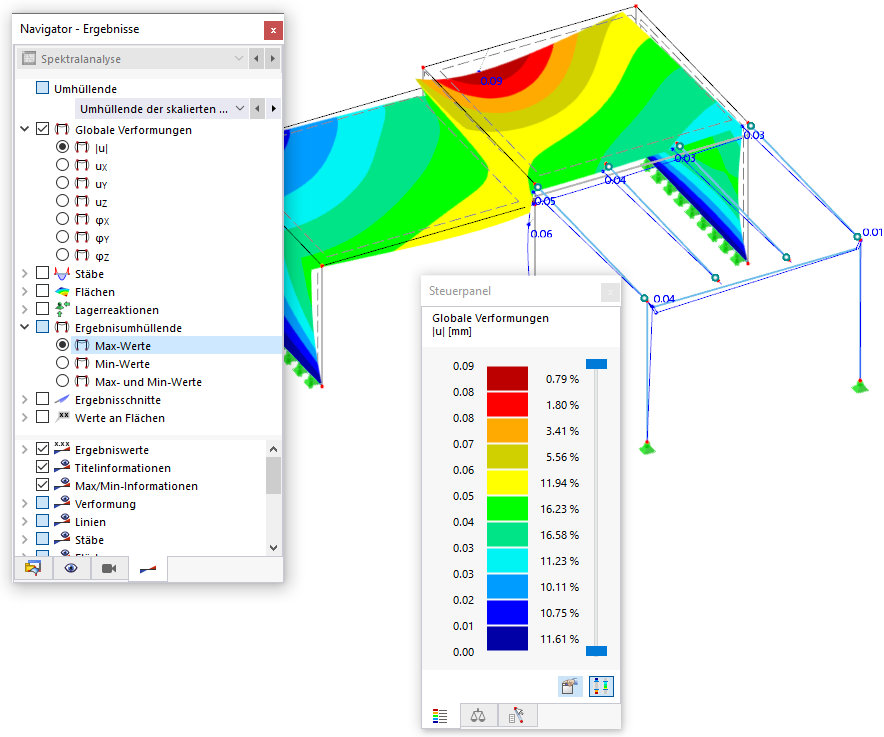The image size is (884, 737).
Task: Go to previous envelope arrow
Action: (x=257, y=108)
